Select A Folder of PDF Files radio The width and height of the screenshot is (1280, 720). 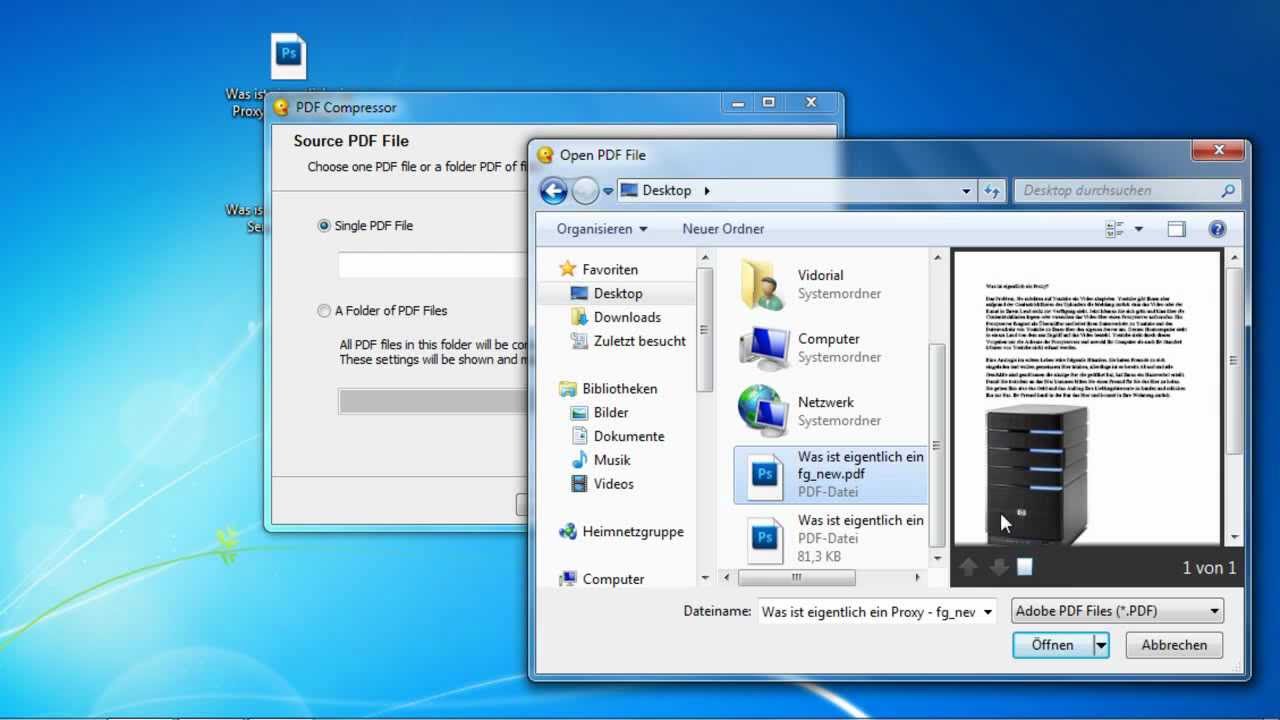(x=324, y=311)
